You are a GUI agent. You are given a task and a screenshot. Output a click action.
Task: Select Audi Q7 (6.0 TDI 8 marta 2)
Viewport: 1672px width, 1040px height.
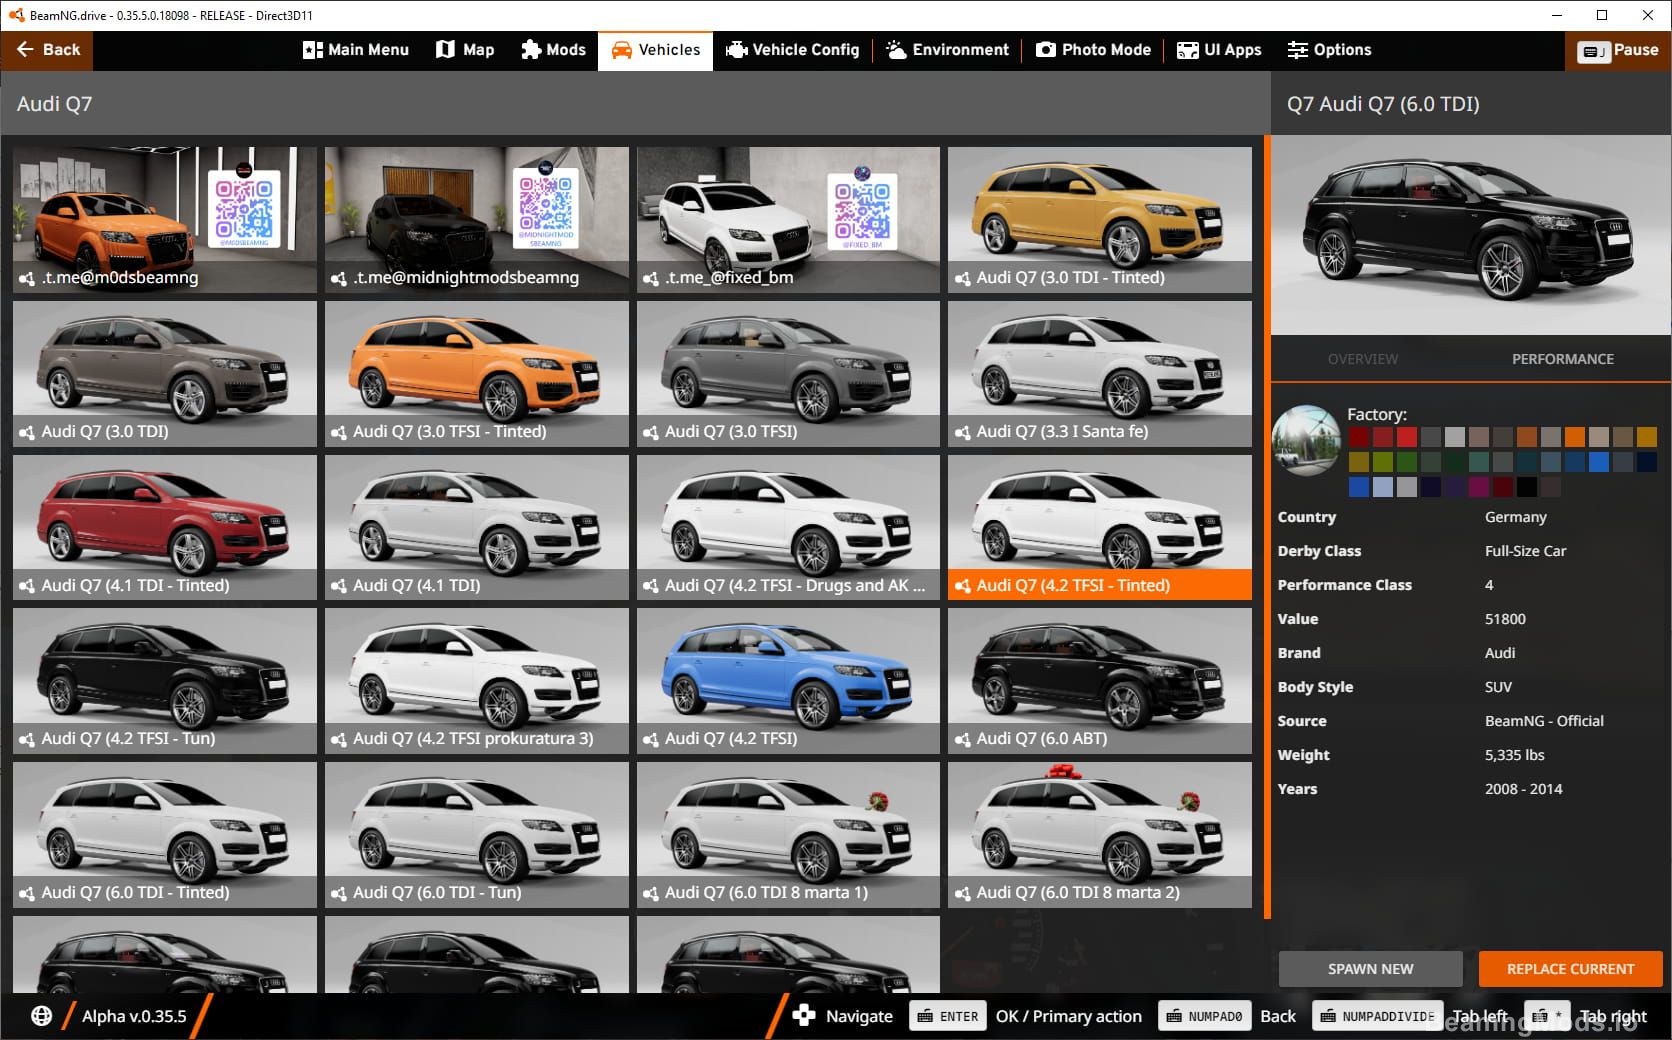(x=1100, y=835)
